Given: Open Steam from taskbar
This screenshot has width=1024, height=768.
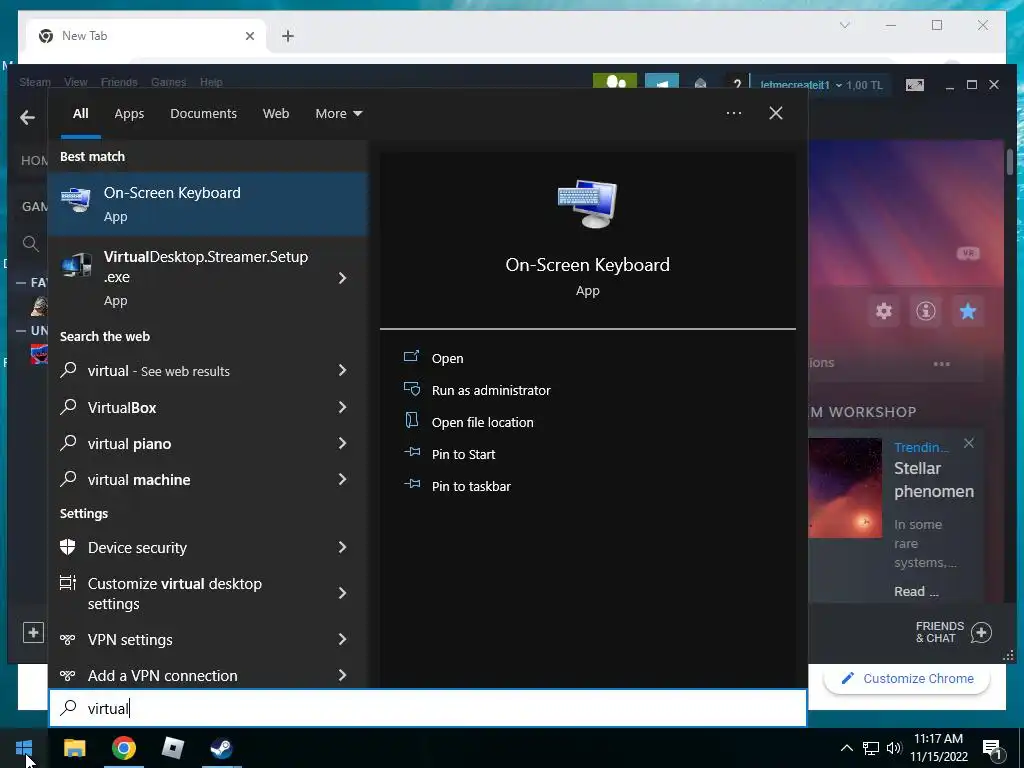Looking at the screenshot, I should tap(221, 748).
